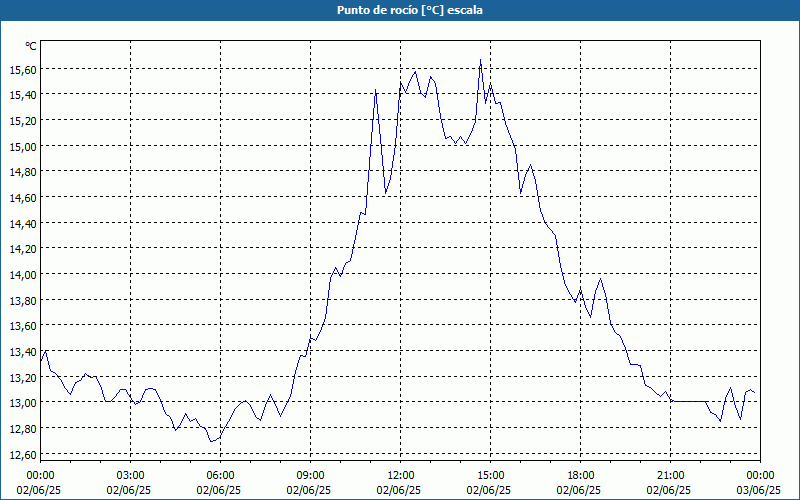Click the 03:00 time label

(131, 476)
